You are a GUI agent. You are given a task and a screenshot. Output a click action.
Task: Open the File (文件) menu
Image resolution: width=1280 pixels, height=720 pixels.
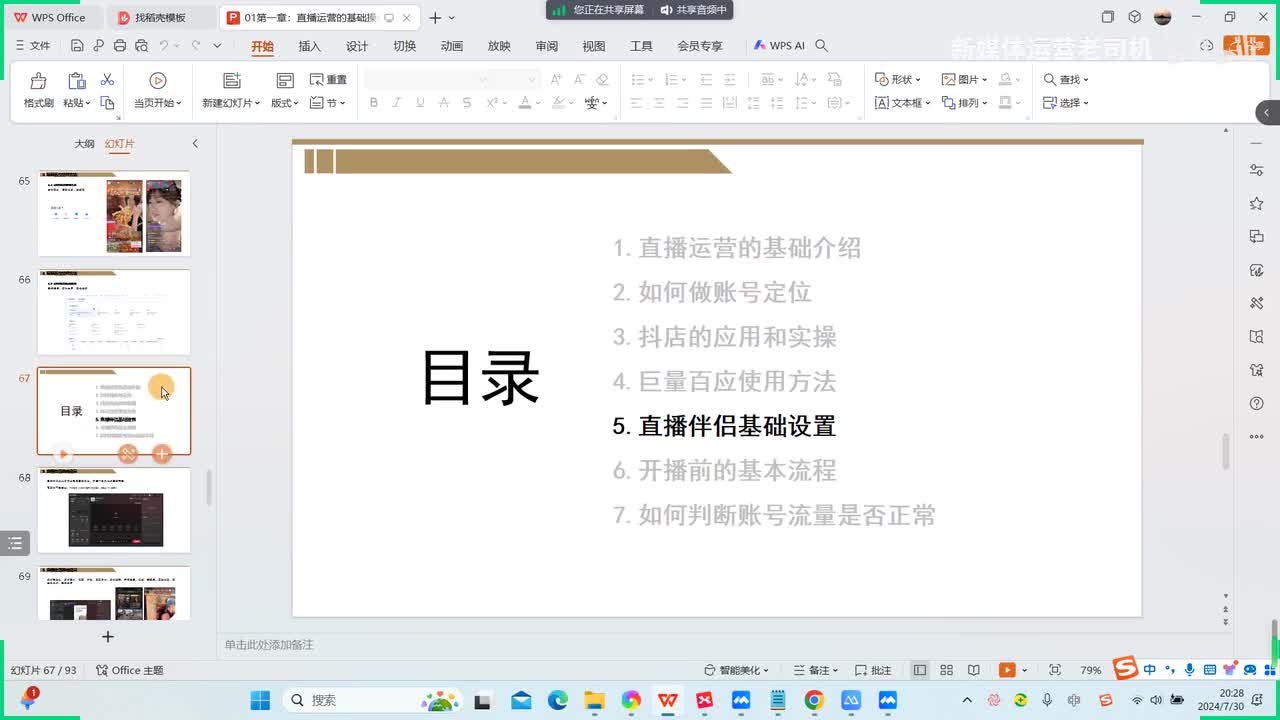coord(33,46)
